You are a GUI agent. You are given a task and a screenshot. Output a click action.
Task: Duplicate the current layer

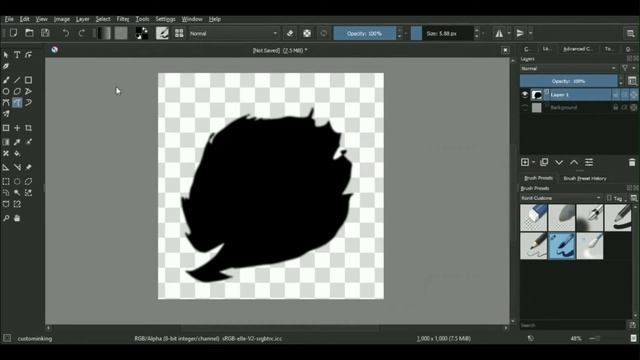544,162
